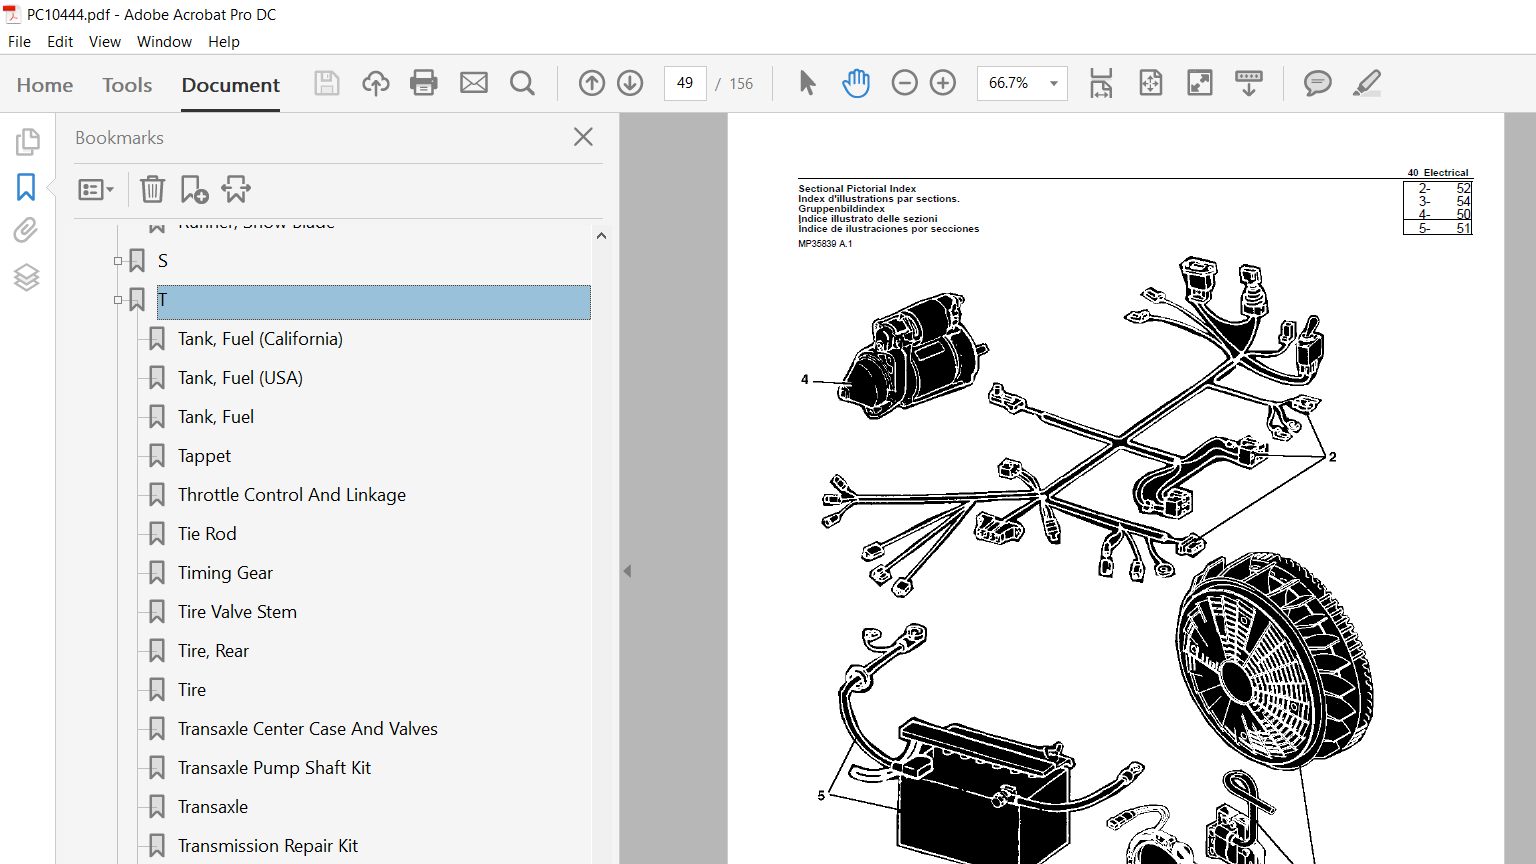Open the Layers panel icon
The height and width of the screenshot is (864, 1536).
[26, 277]
